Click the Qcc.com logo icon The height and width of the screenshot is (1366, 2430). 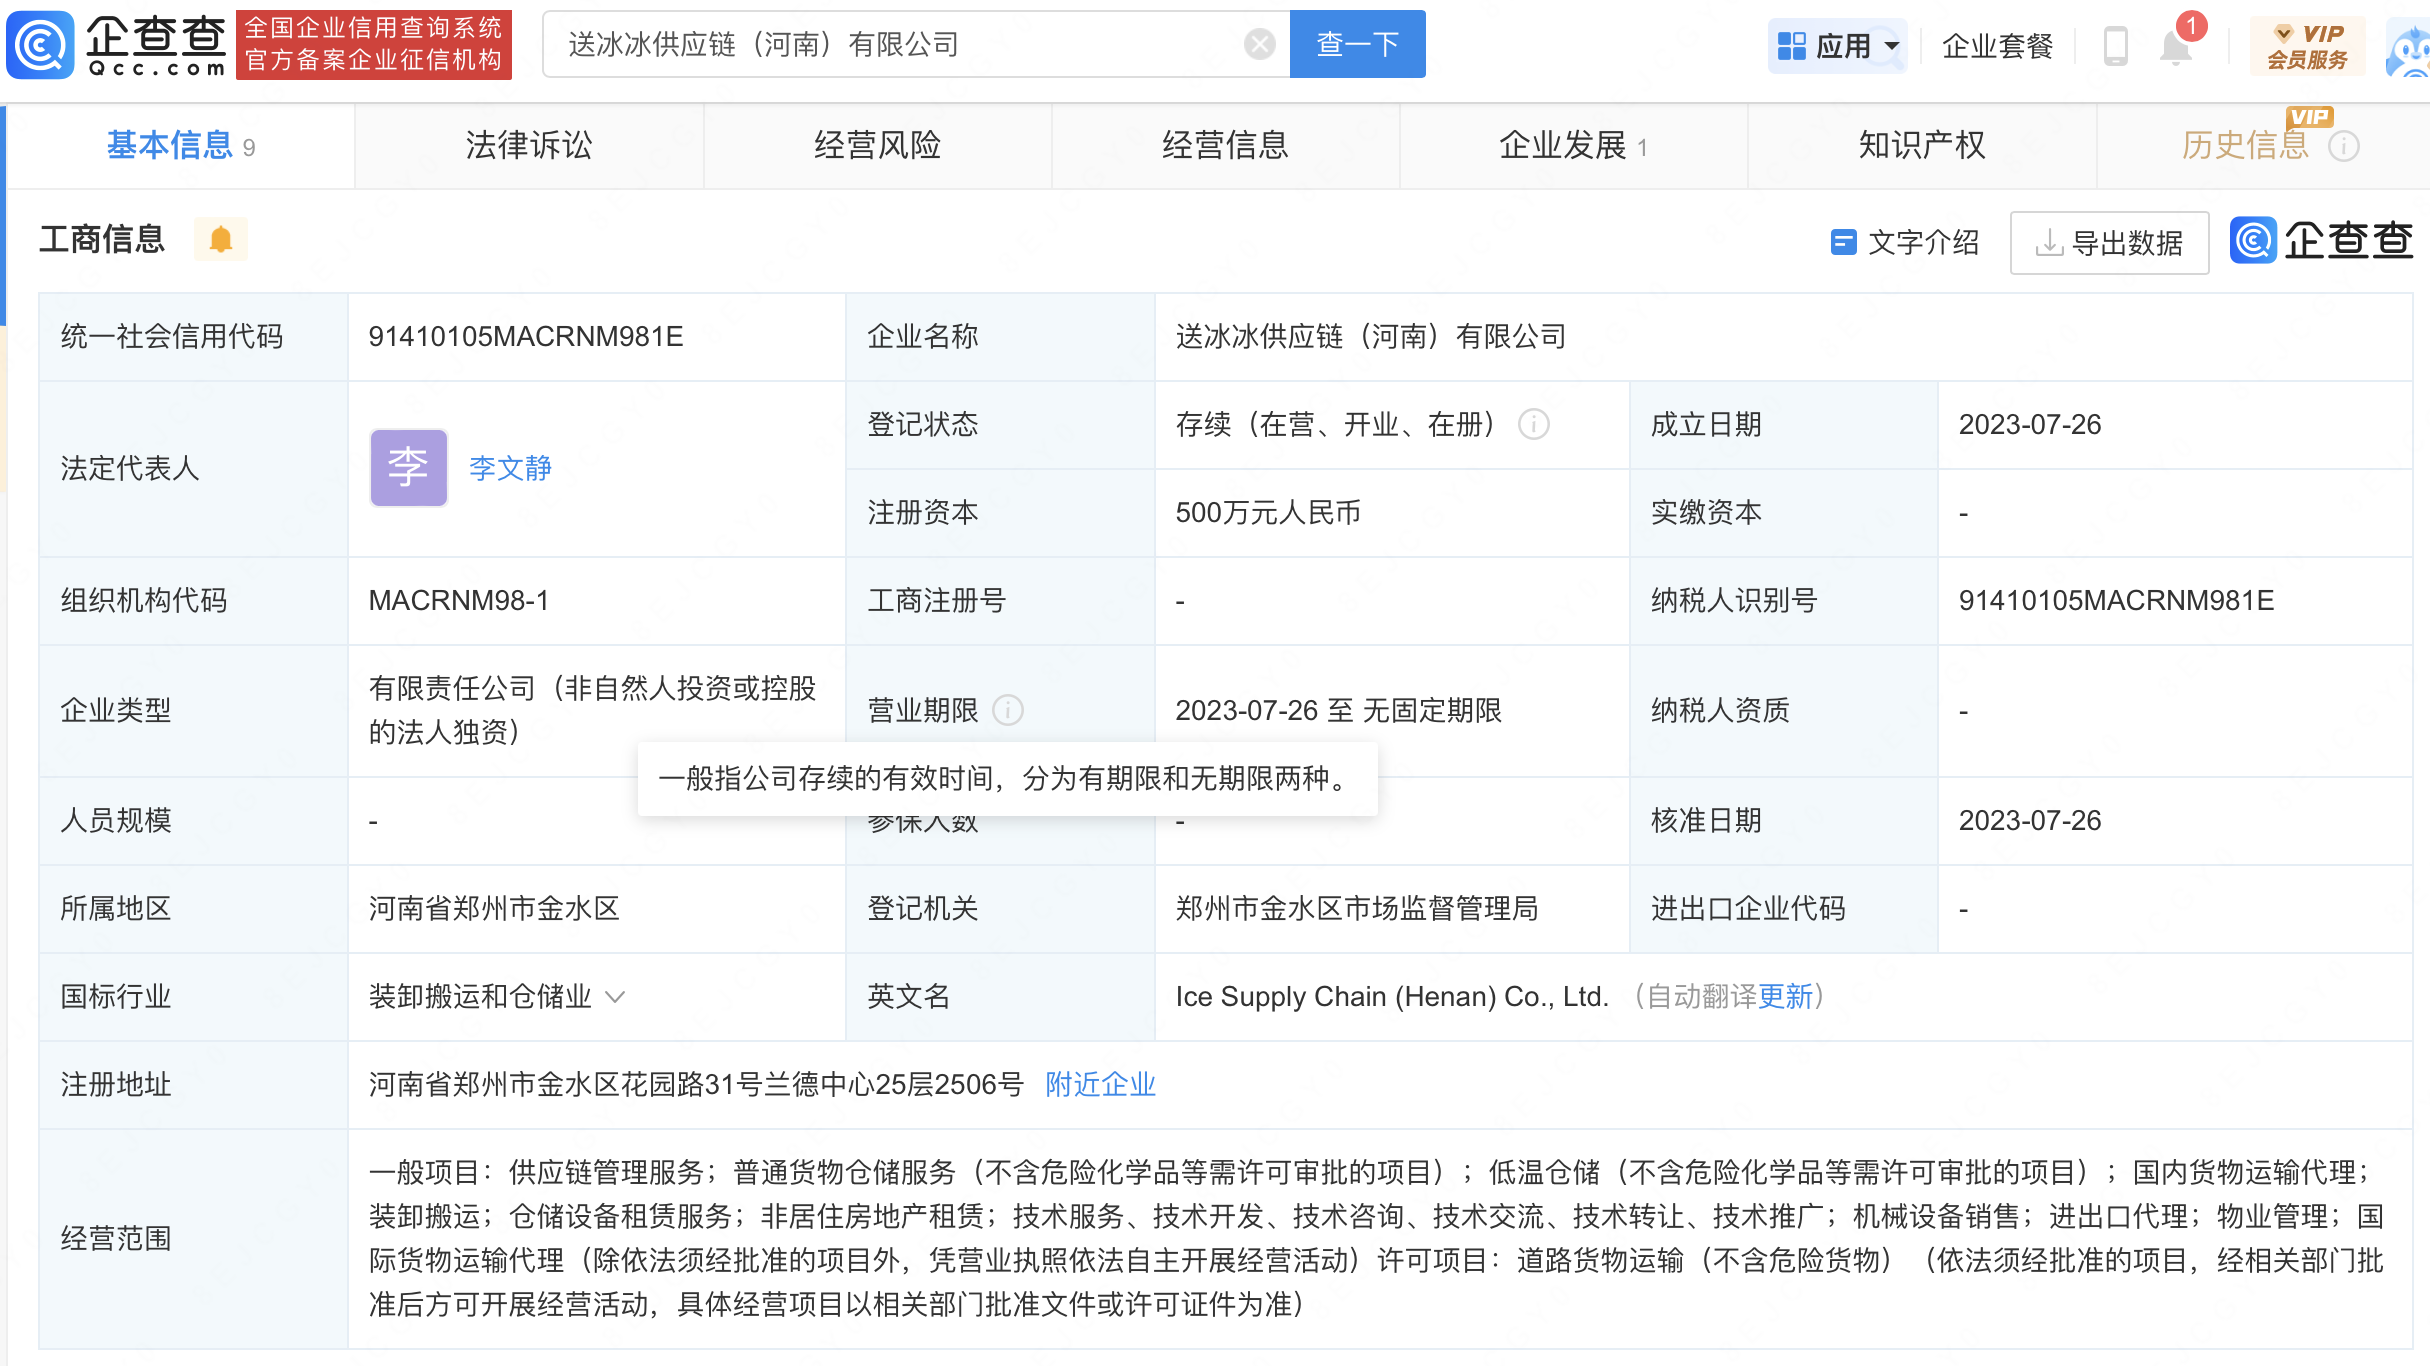click(41, 45)
